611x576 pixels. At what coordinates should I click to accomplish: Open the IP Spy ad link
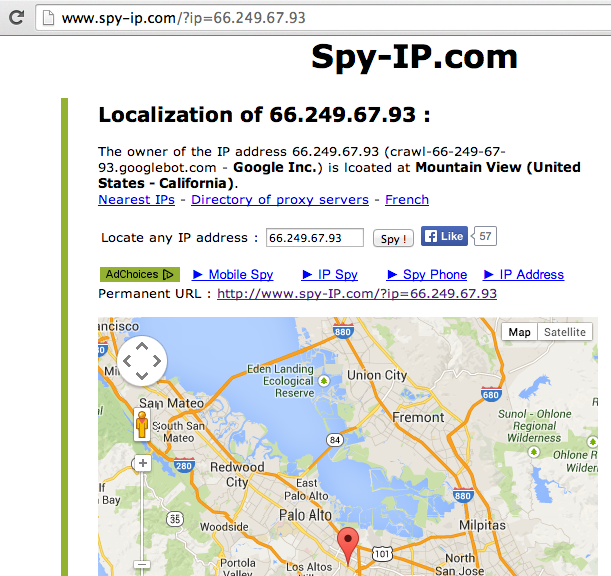tap(330, 274)
